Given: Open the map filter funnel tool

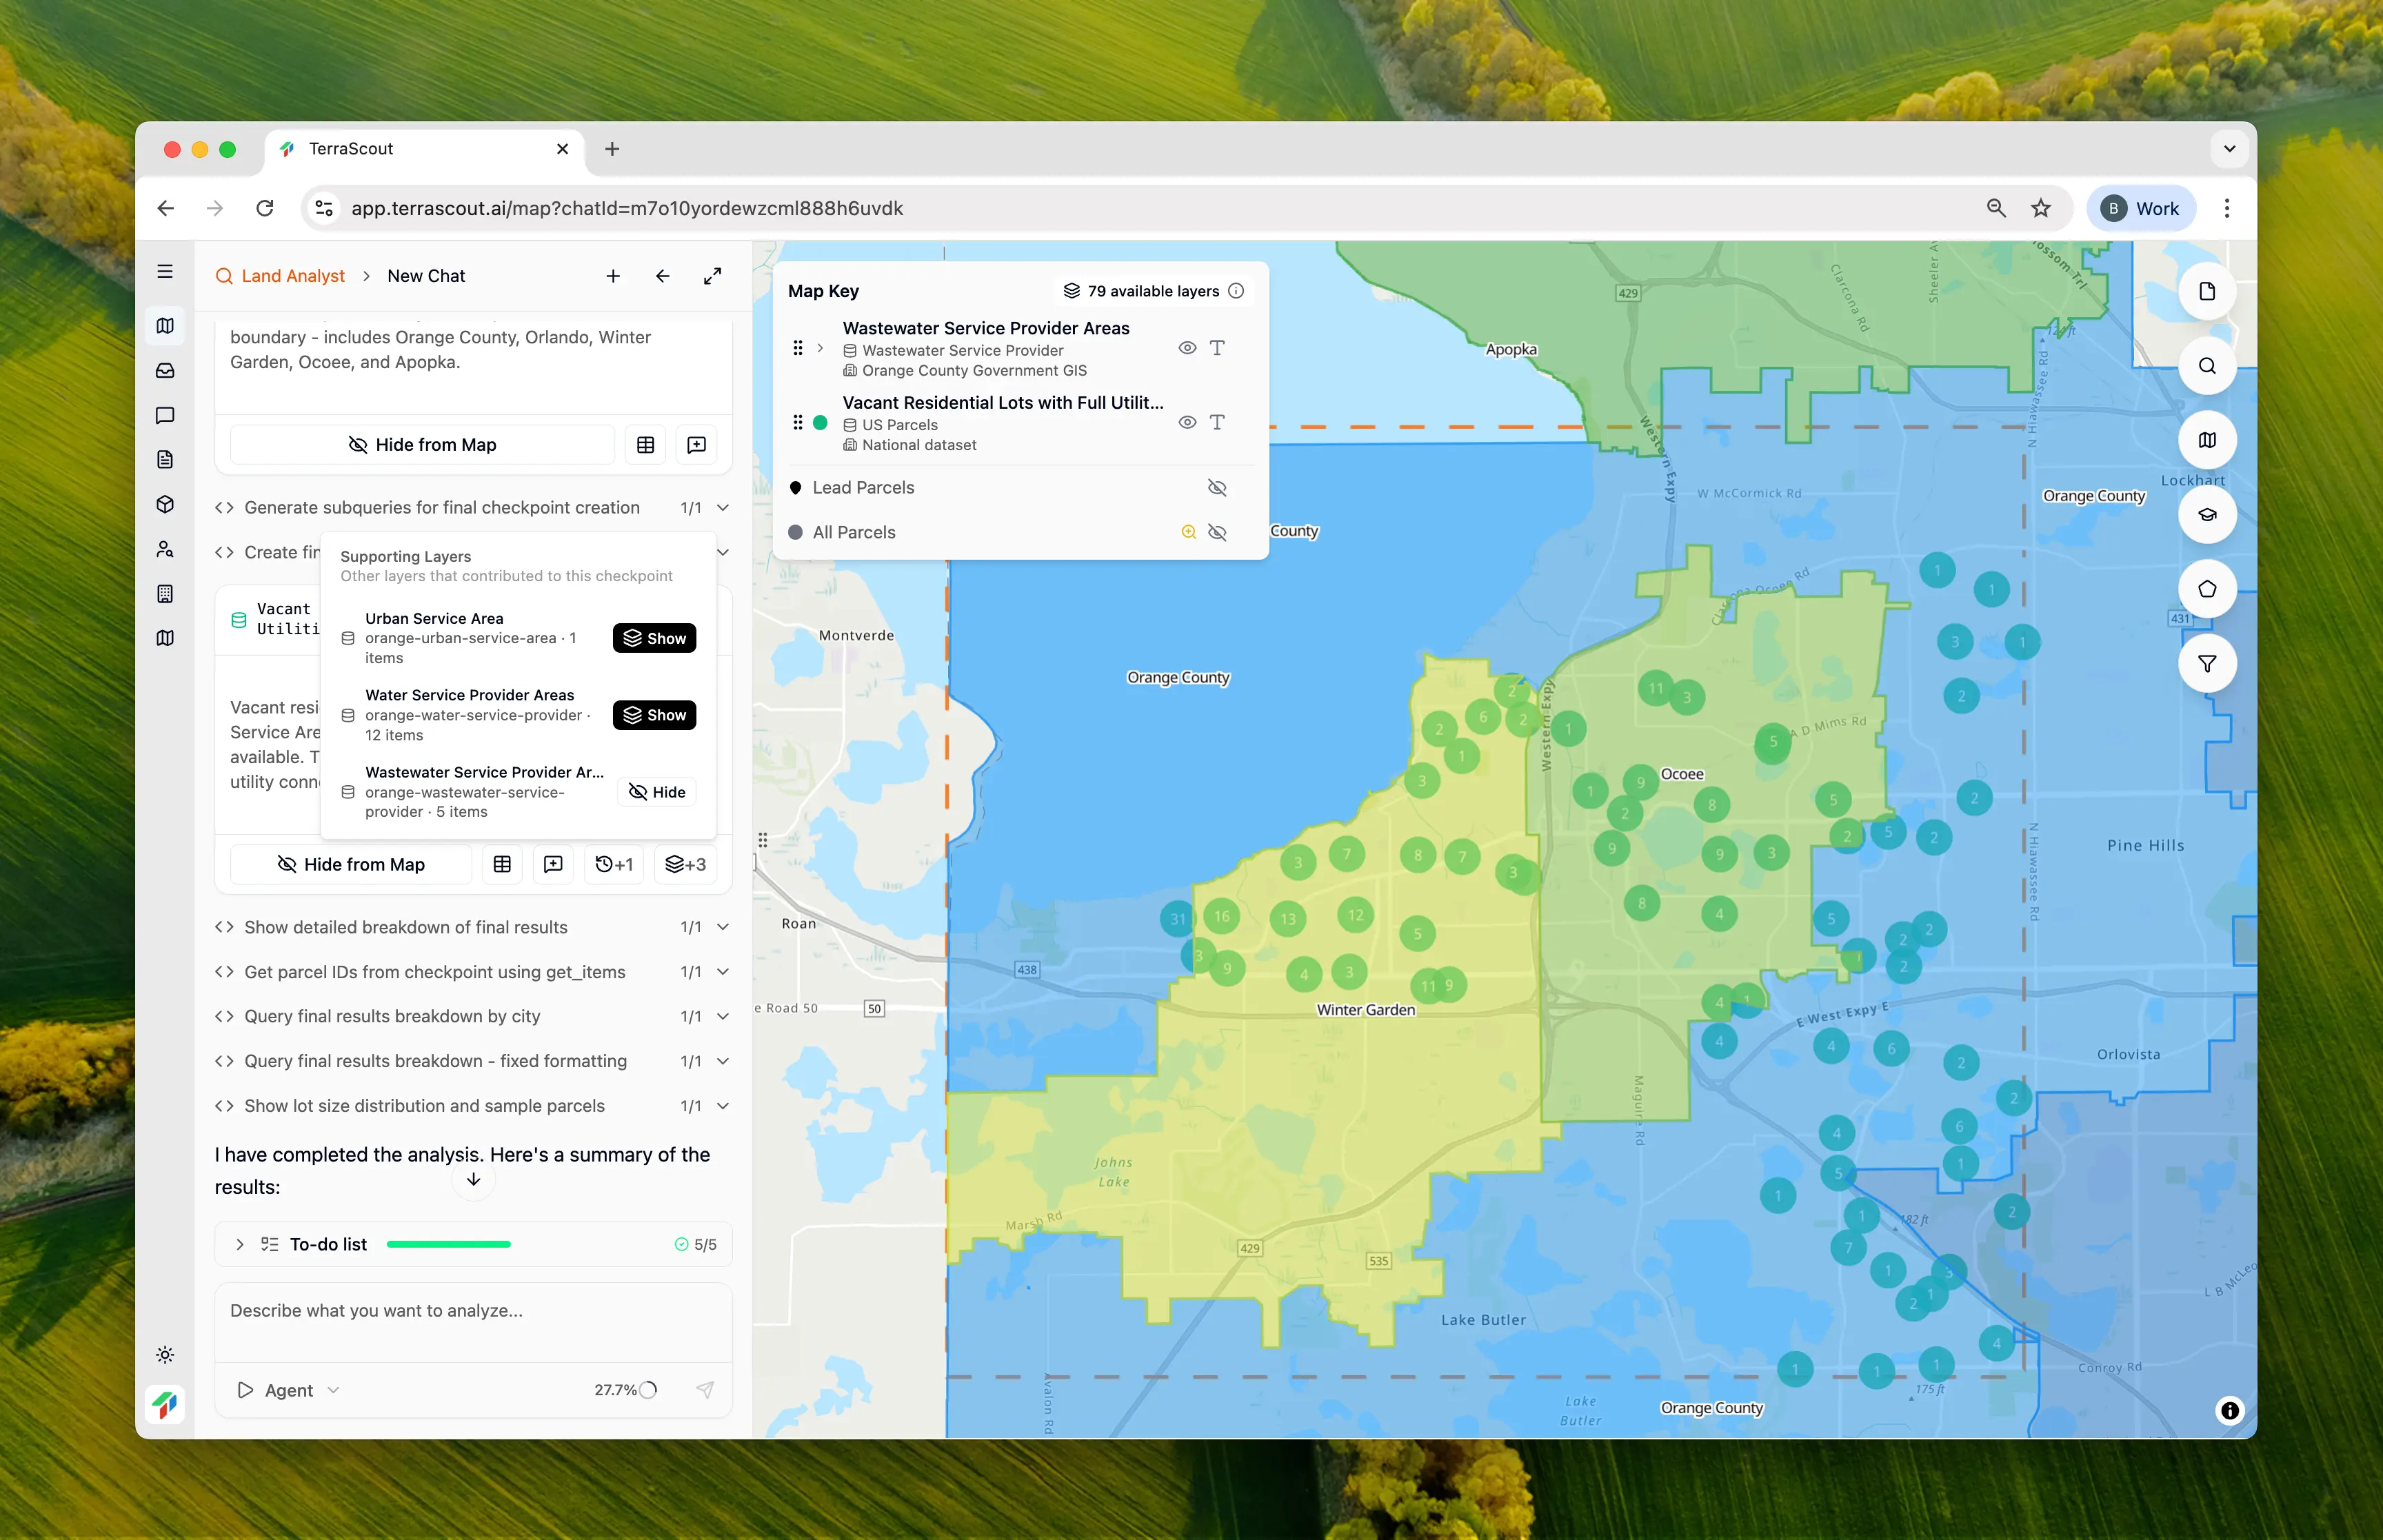Looking at the screenshot, I should click(2206, 664).
